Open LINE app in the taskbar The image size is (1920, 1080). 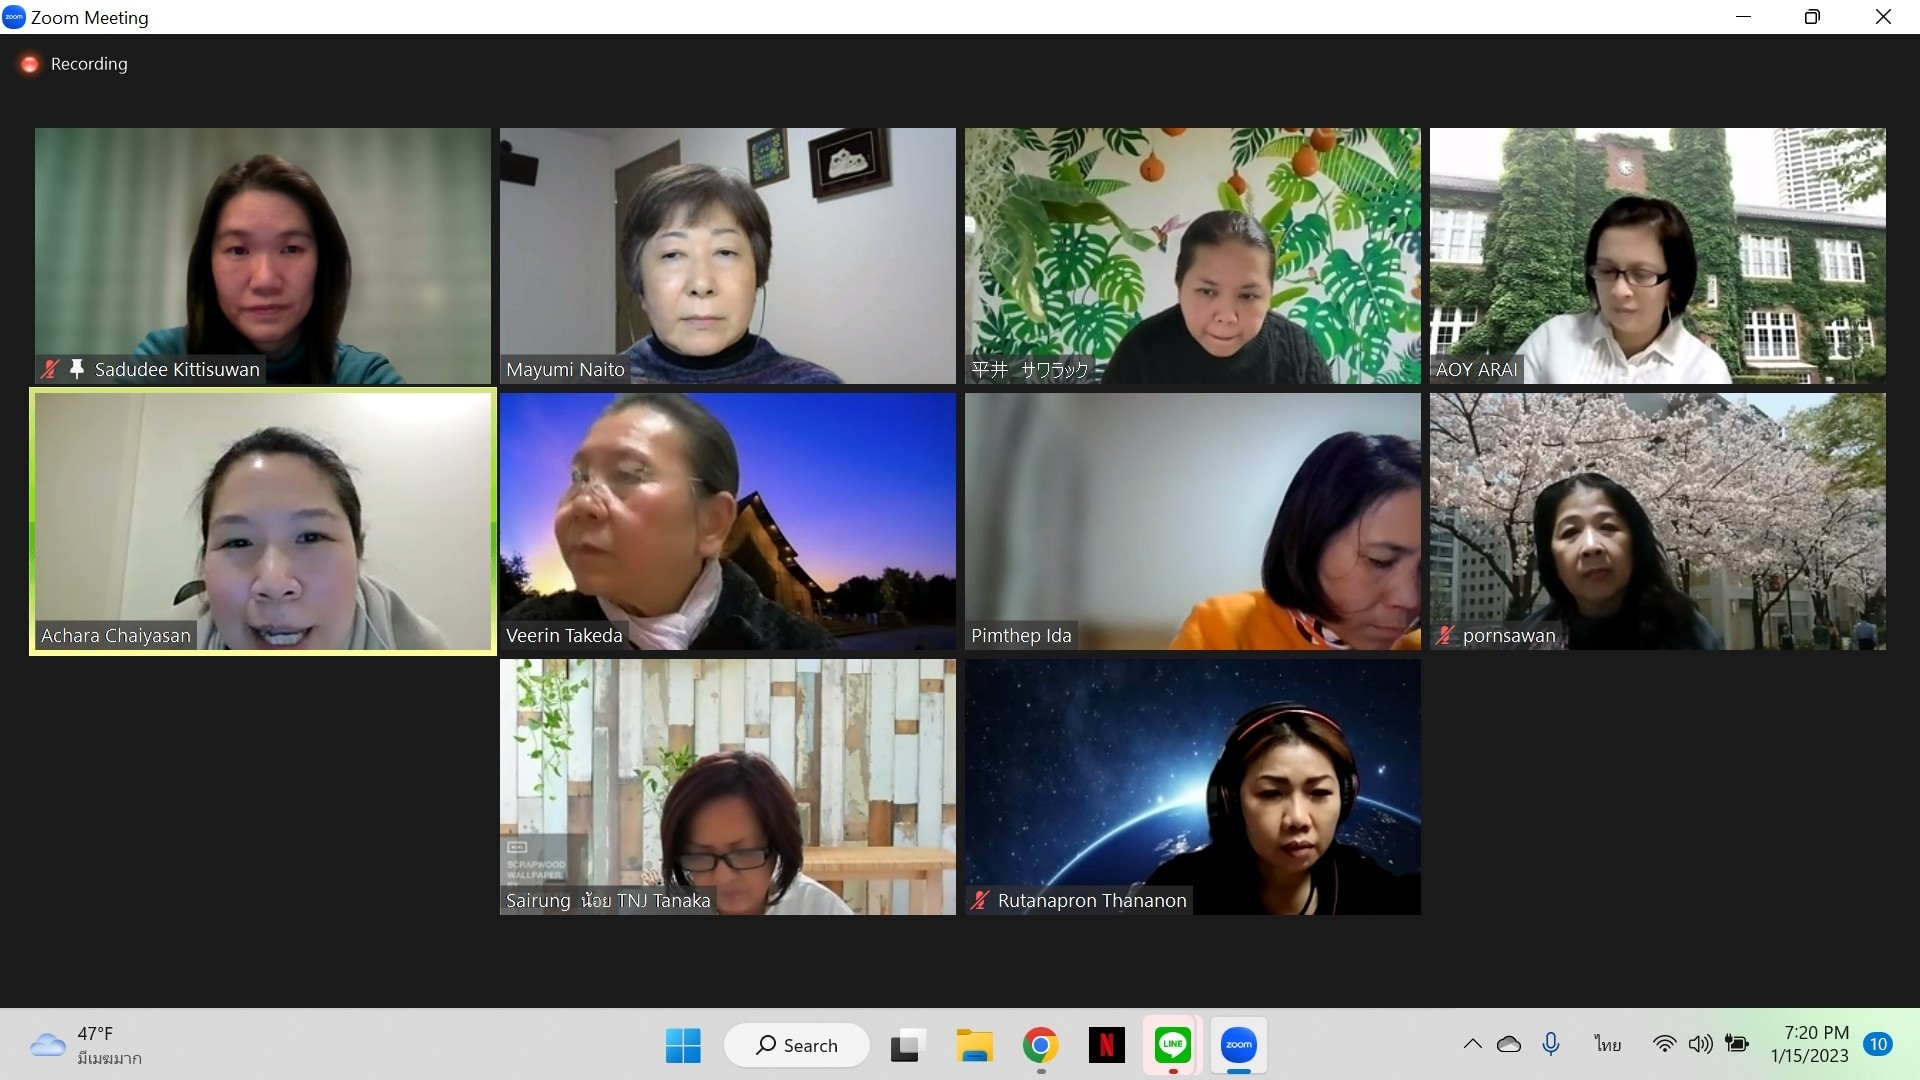pos(1172,1045)
